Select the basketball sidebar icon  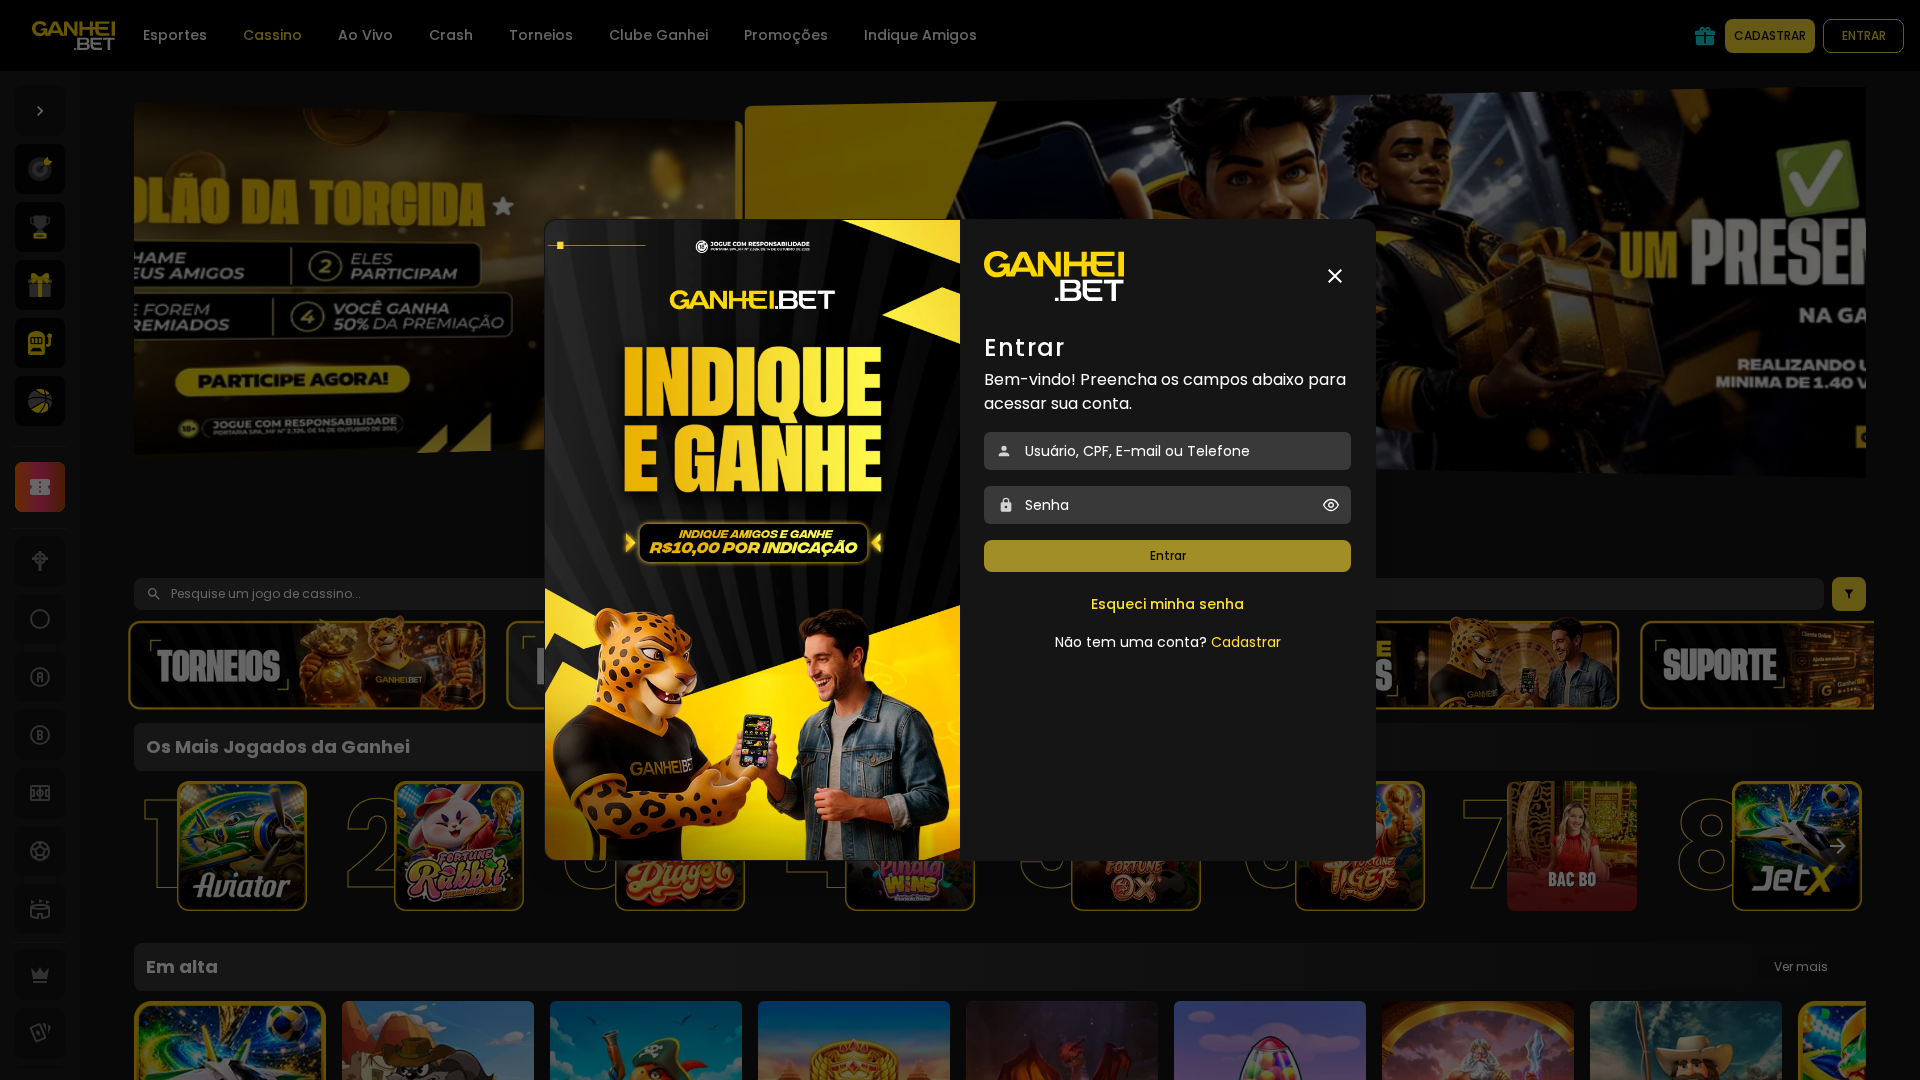[40, 401]
